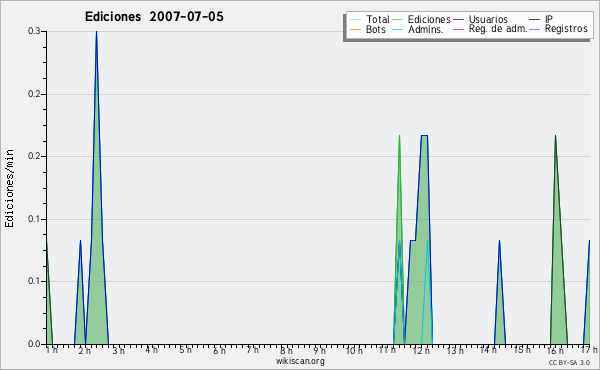Click the 'wikiscan.org' text below chart

pyautogui.click(x=300, y=361)
